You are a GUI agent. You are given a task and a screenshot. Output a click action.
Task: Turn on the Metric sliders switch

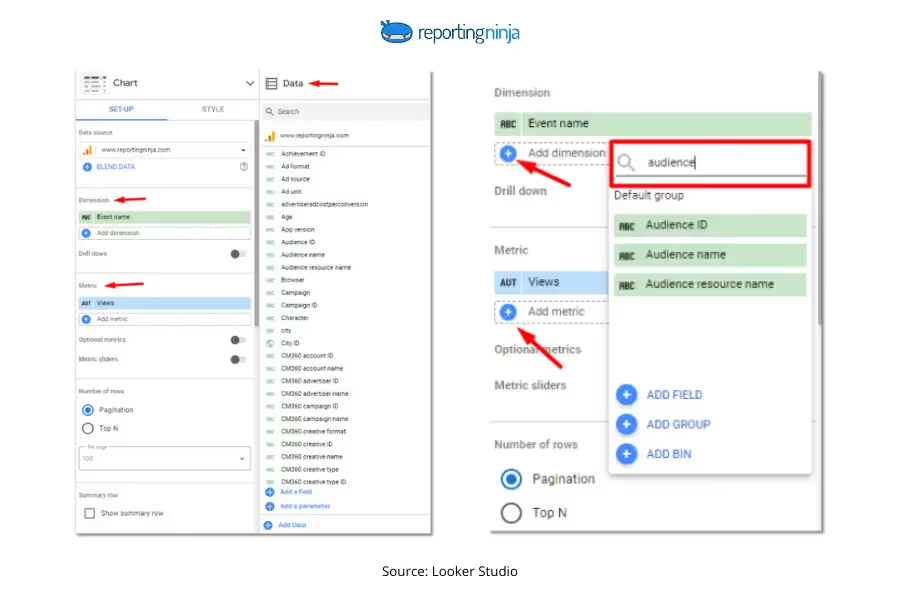tap(238, 359)
